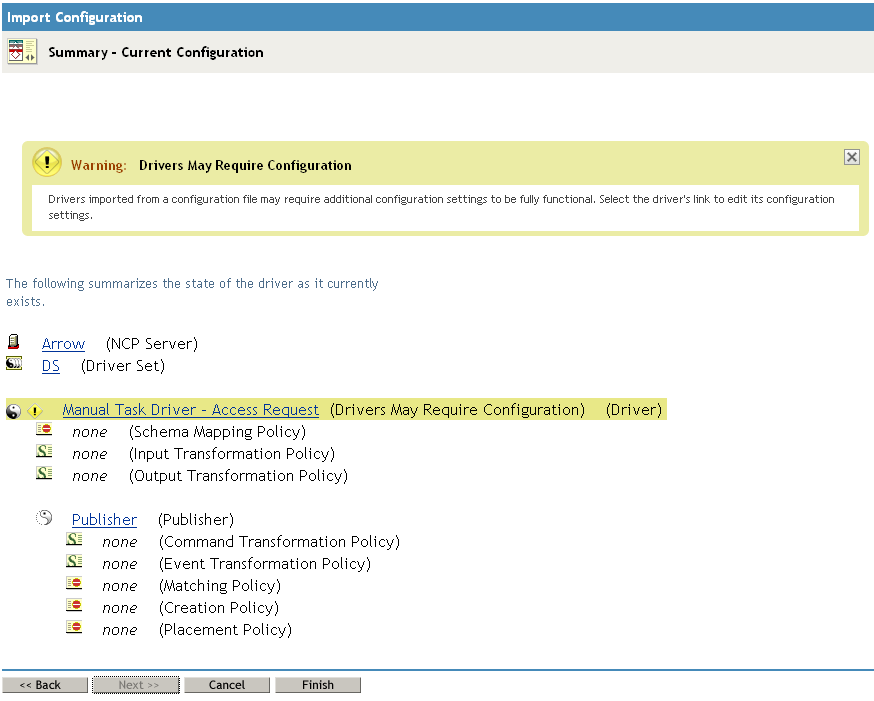This screenshot has height=701, width=874.
Task: Click Finish to complete the import
Action: tap(317, 685)
